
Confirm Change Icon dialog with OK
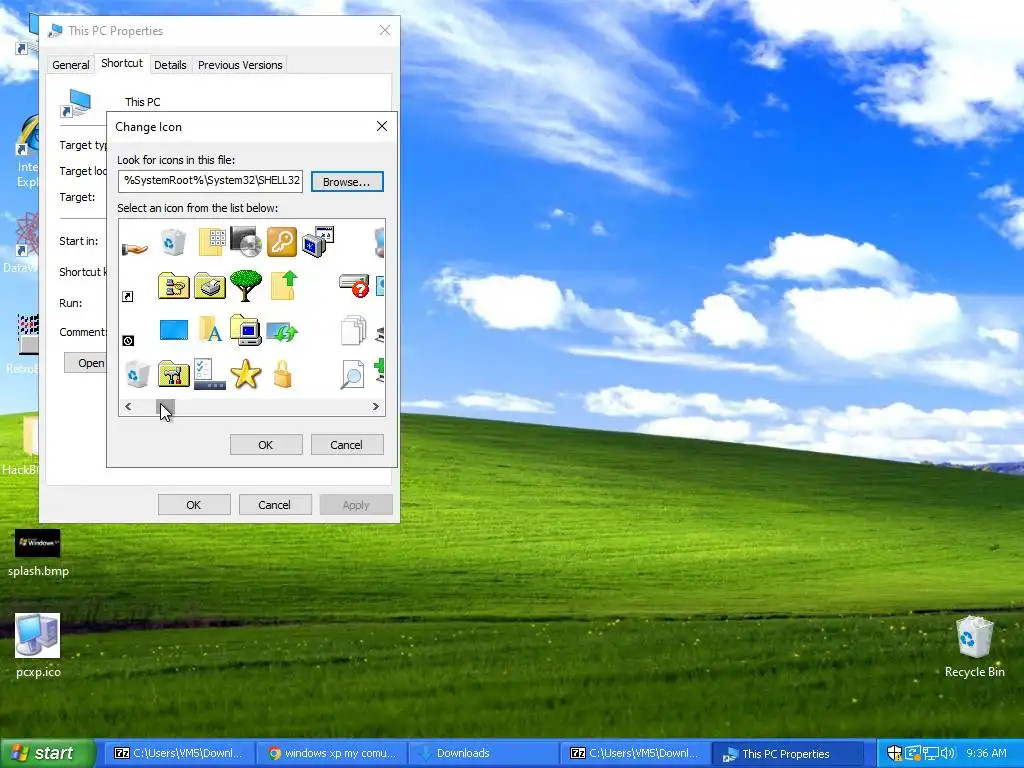point(266,445)
